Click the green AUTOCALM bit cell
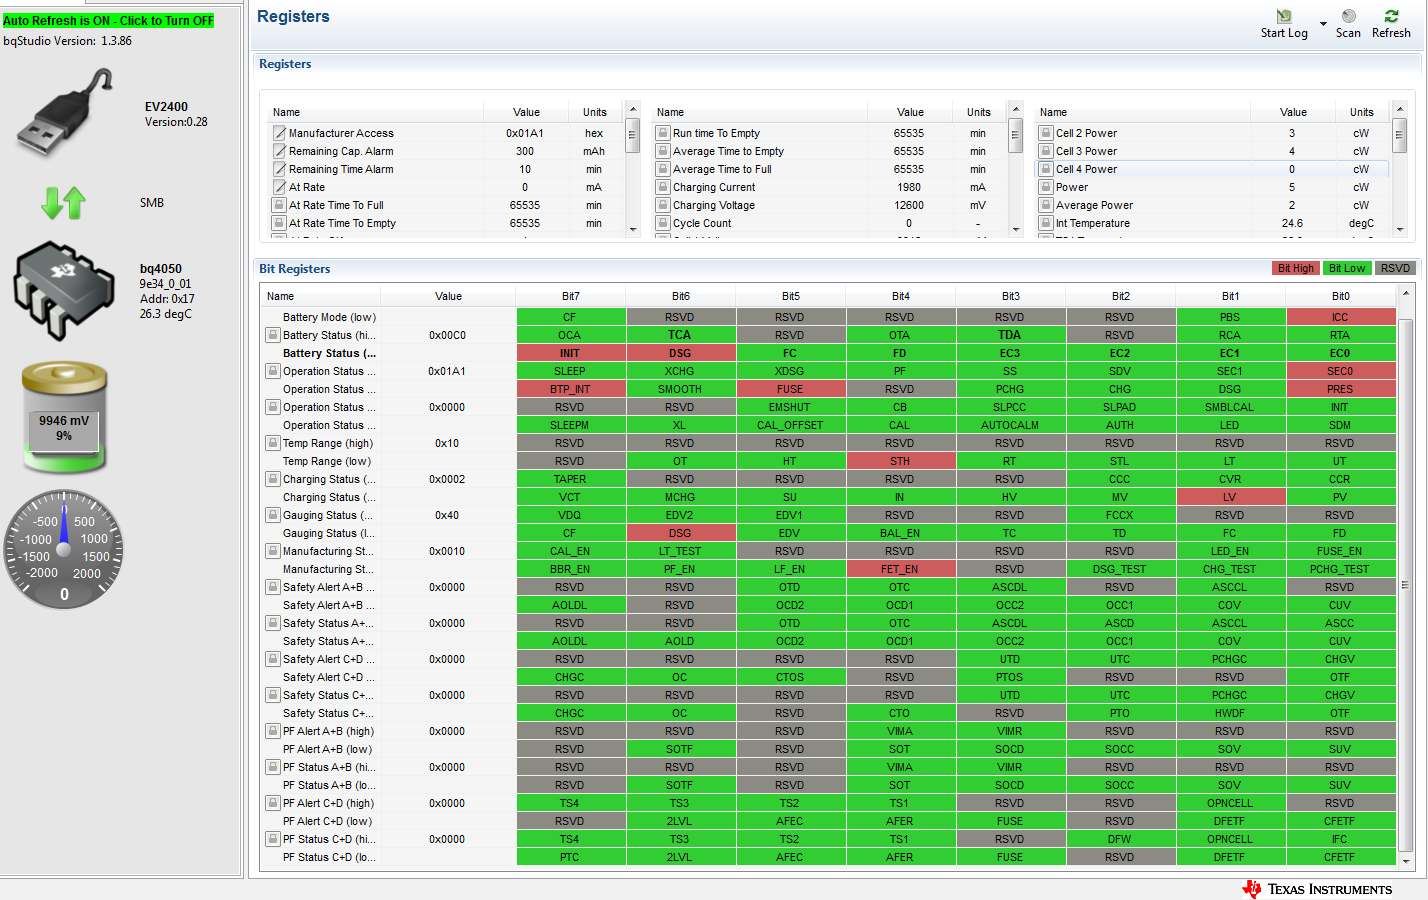This screenshot has width=1428, height=900. (1010, 425)
